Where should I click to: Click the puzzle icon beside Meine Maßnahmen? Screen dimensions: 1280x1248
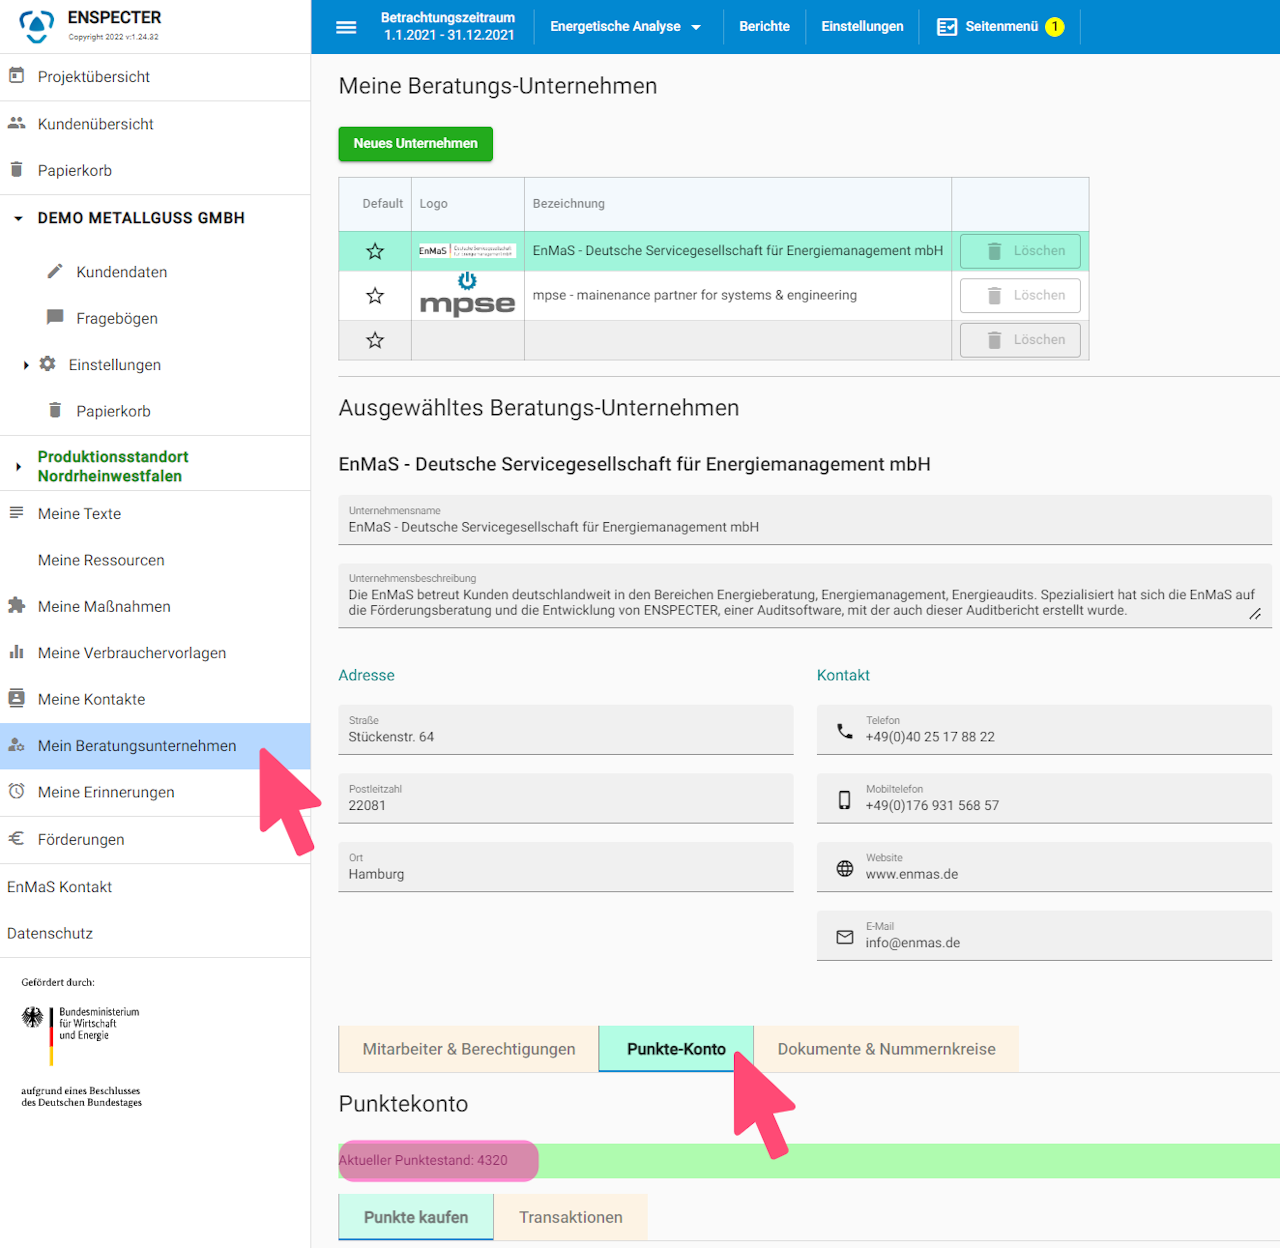click(16, 606)
